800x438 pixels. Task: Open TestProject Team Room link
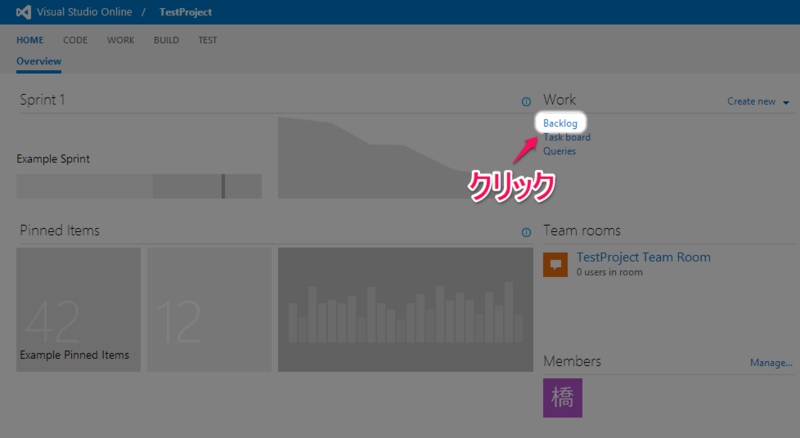pyautogui.click(x=643, y=257)
